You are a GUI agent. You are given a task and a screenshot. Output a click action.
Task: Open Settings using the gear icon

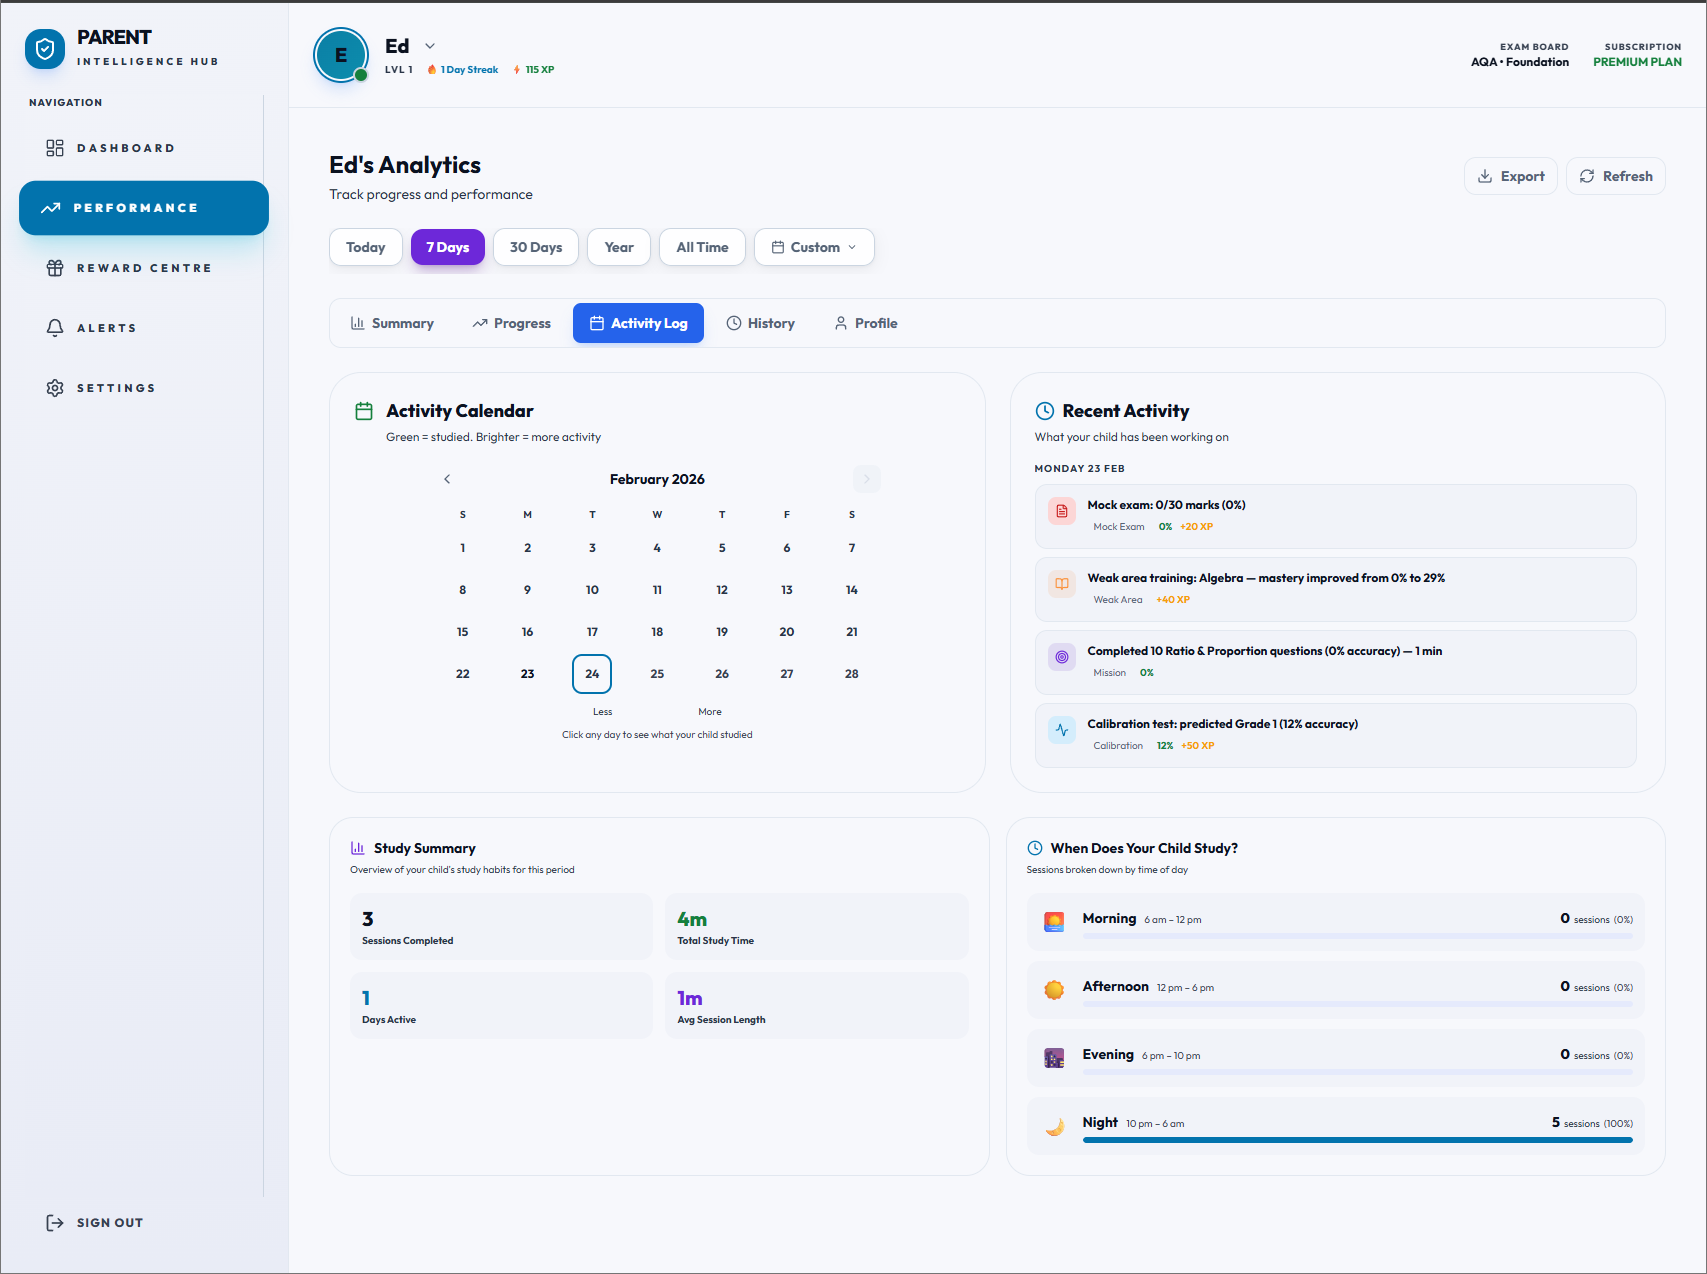tap(55, 388)
